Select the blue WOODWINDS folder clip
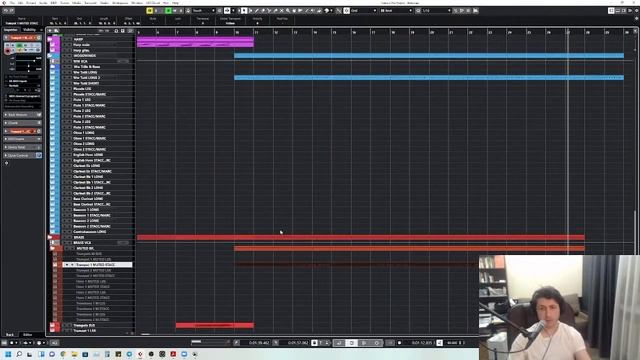Image resolution: width=640 pixels, height=360 pixels. coord(429,56)
